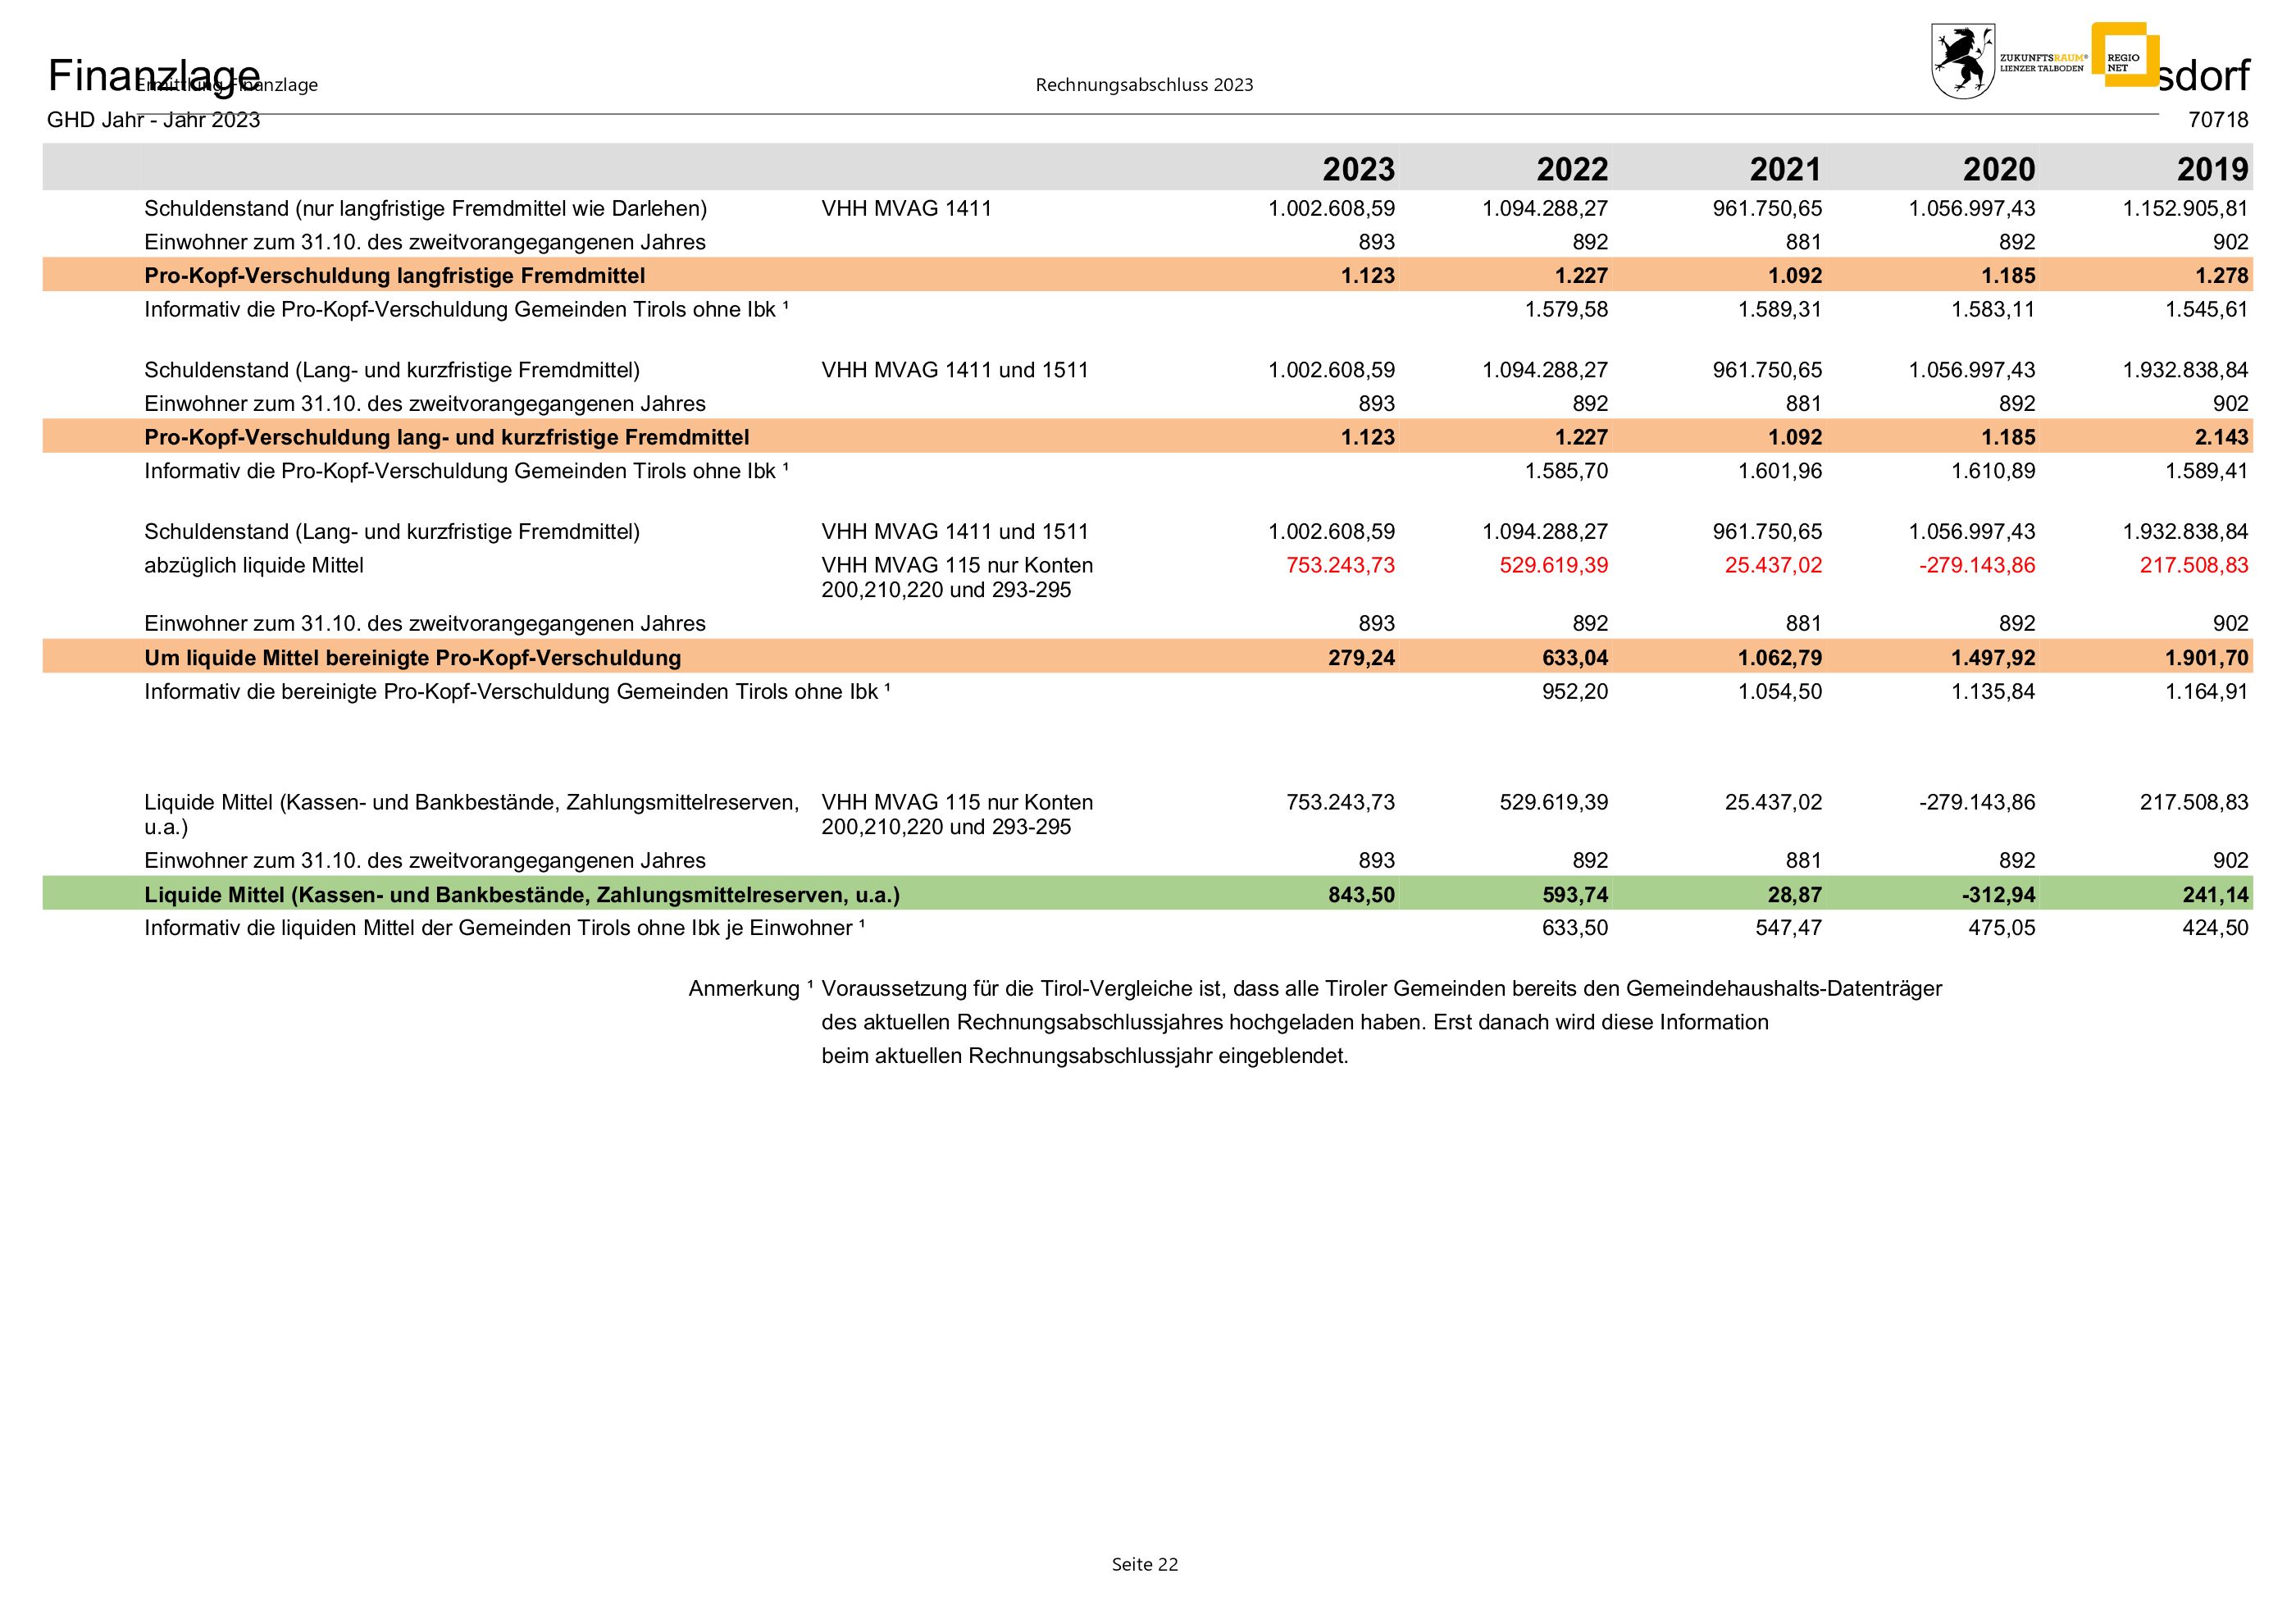Click the griffin coat of arms logo
2296x1624 pixels.
tap(1962, 61)
